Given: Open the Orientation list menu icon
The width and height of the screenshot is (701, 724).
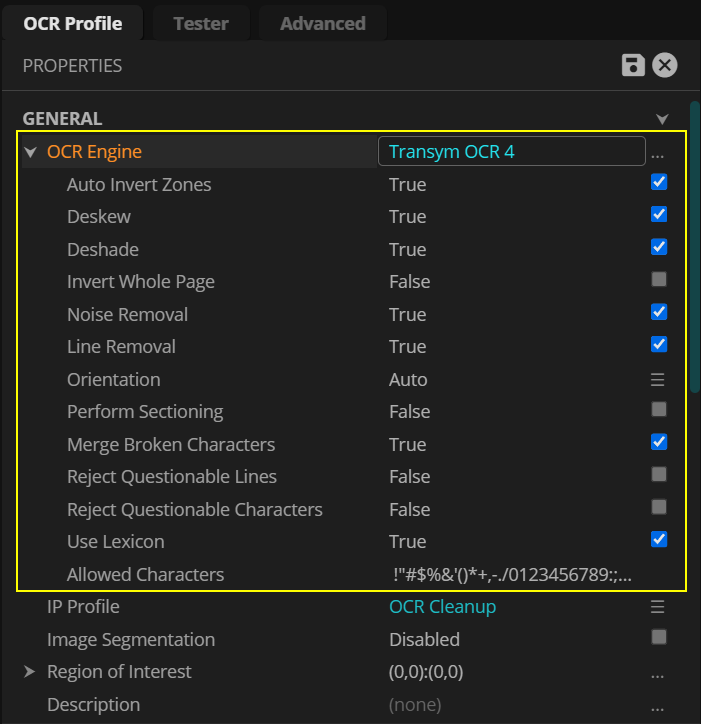Looking at the screenshot, I should (658, 380).
